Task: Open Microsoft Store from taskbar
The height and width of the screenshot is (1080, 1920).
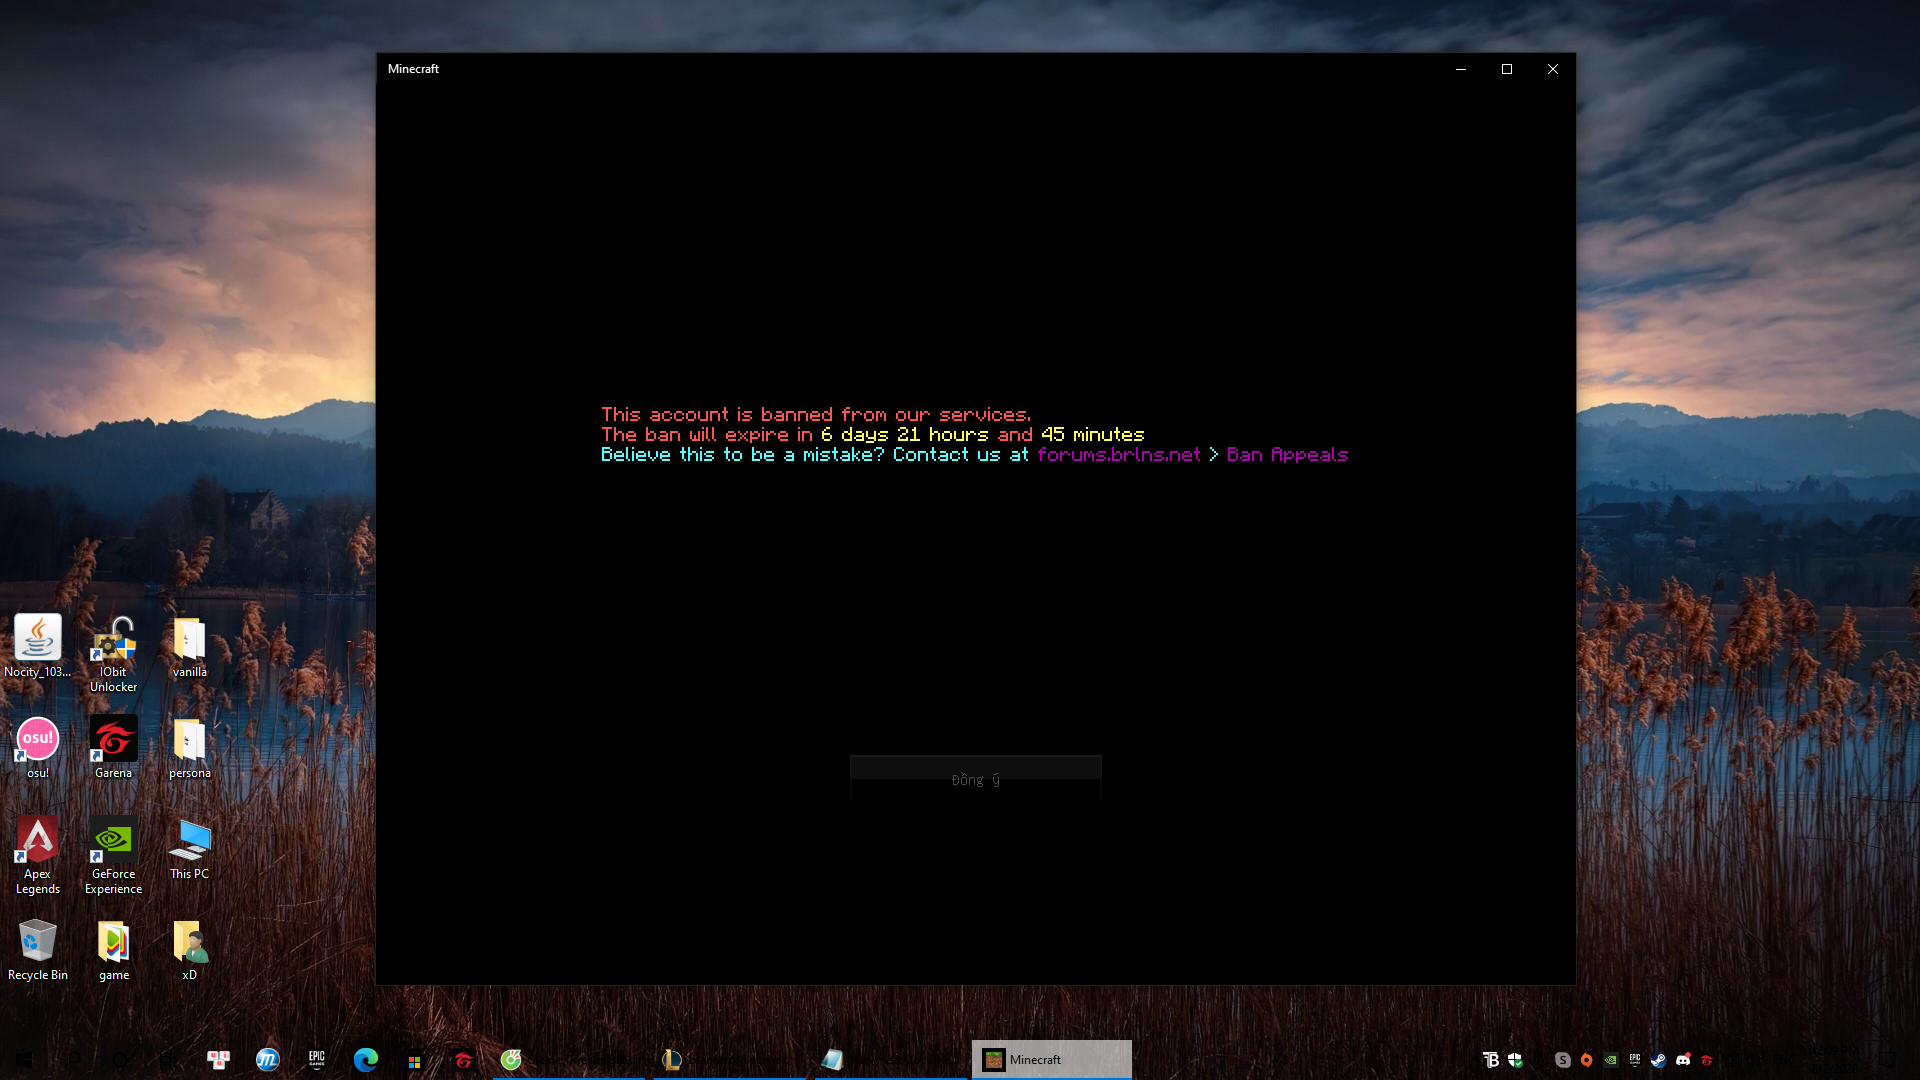Action: point(414,1061)
